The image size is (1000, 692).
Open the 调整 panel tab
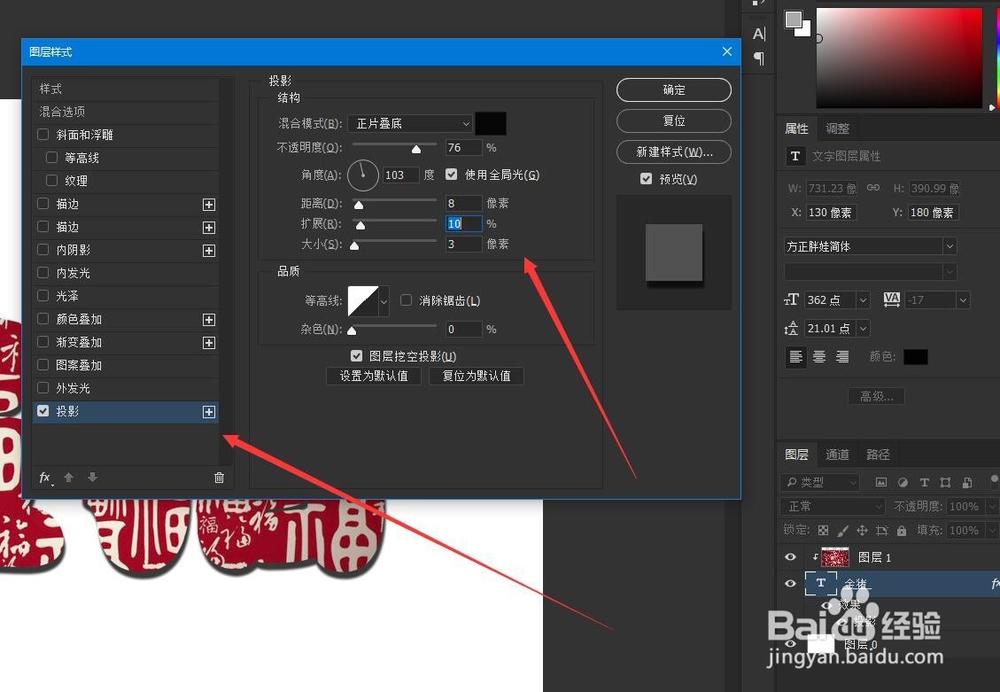837,128
